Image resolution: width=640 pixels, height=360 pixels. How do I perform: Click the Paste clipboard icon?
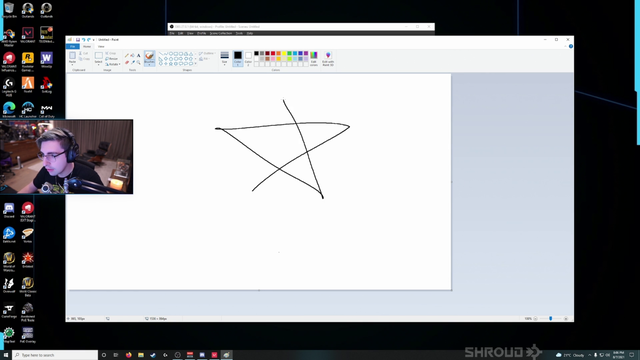pyautogui.click(x=73, y=55)
